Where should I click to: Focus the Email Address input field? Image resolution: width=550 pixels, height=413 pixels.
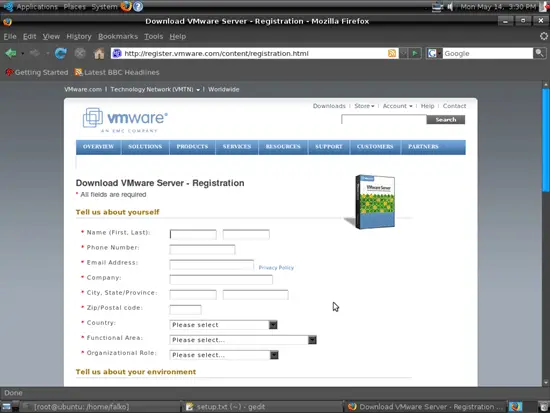click(212, 265)
